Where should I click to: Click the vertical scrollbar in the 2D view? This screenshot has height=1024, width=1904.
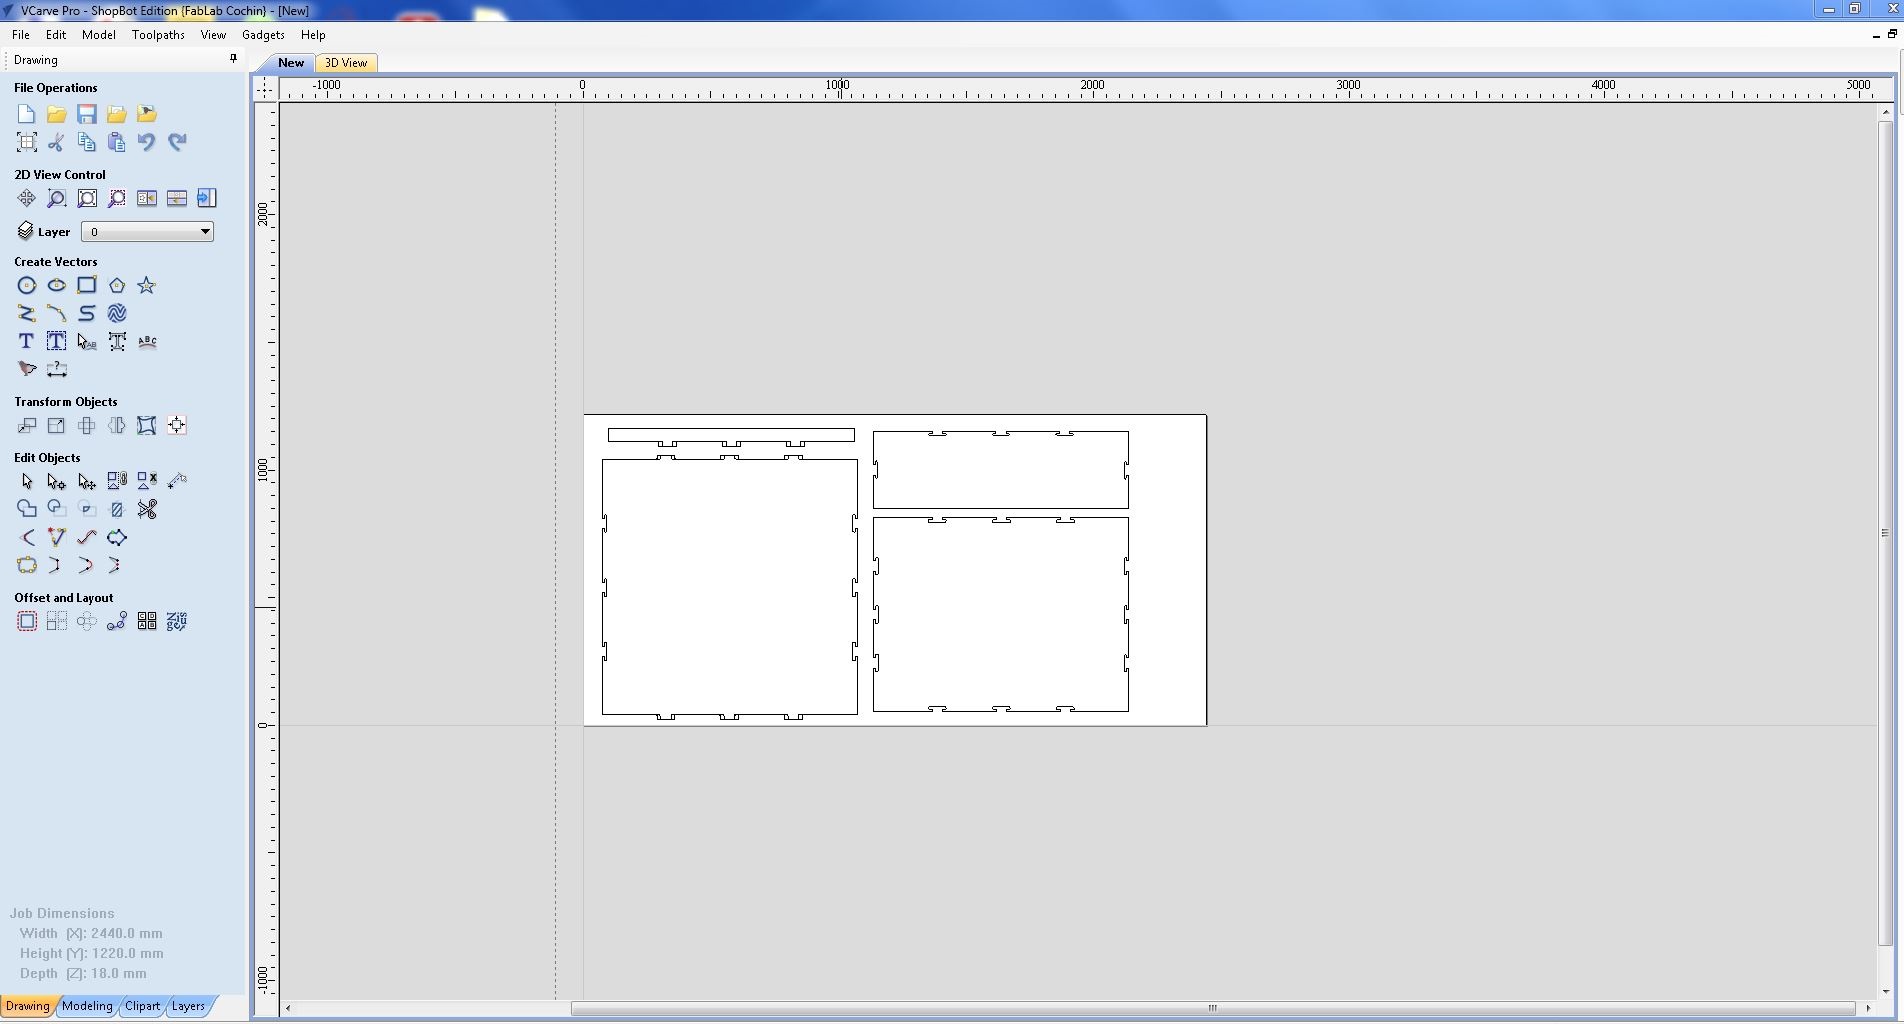click(1885, 533)
